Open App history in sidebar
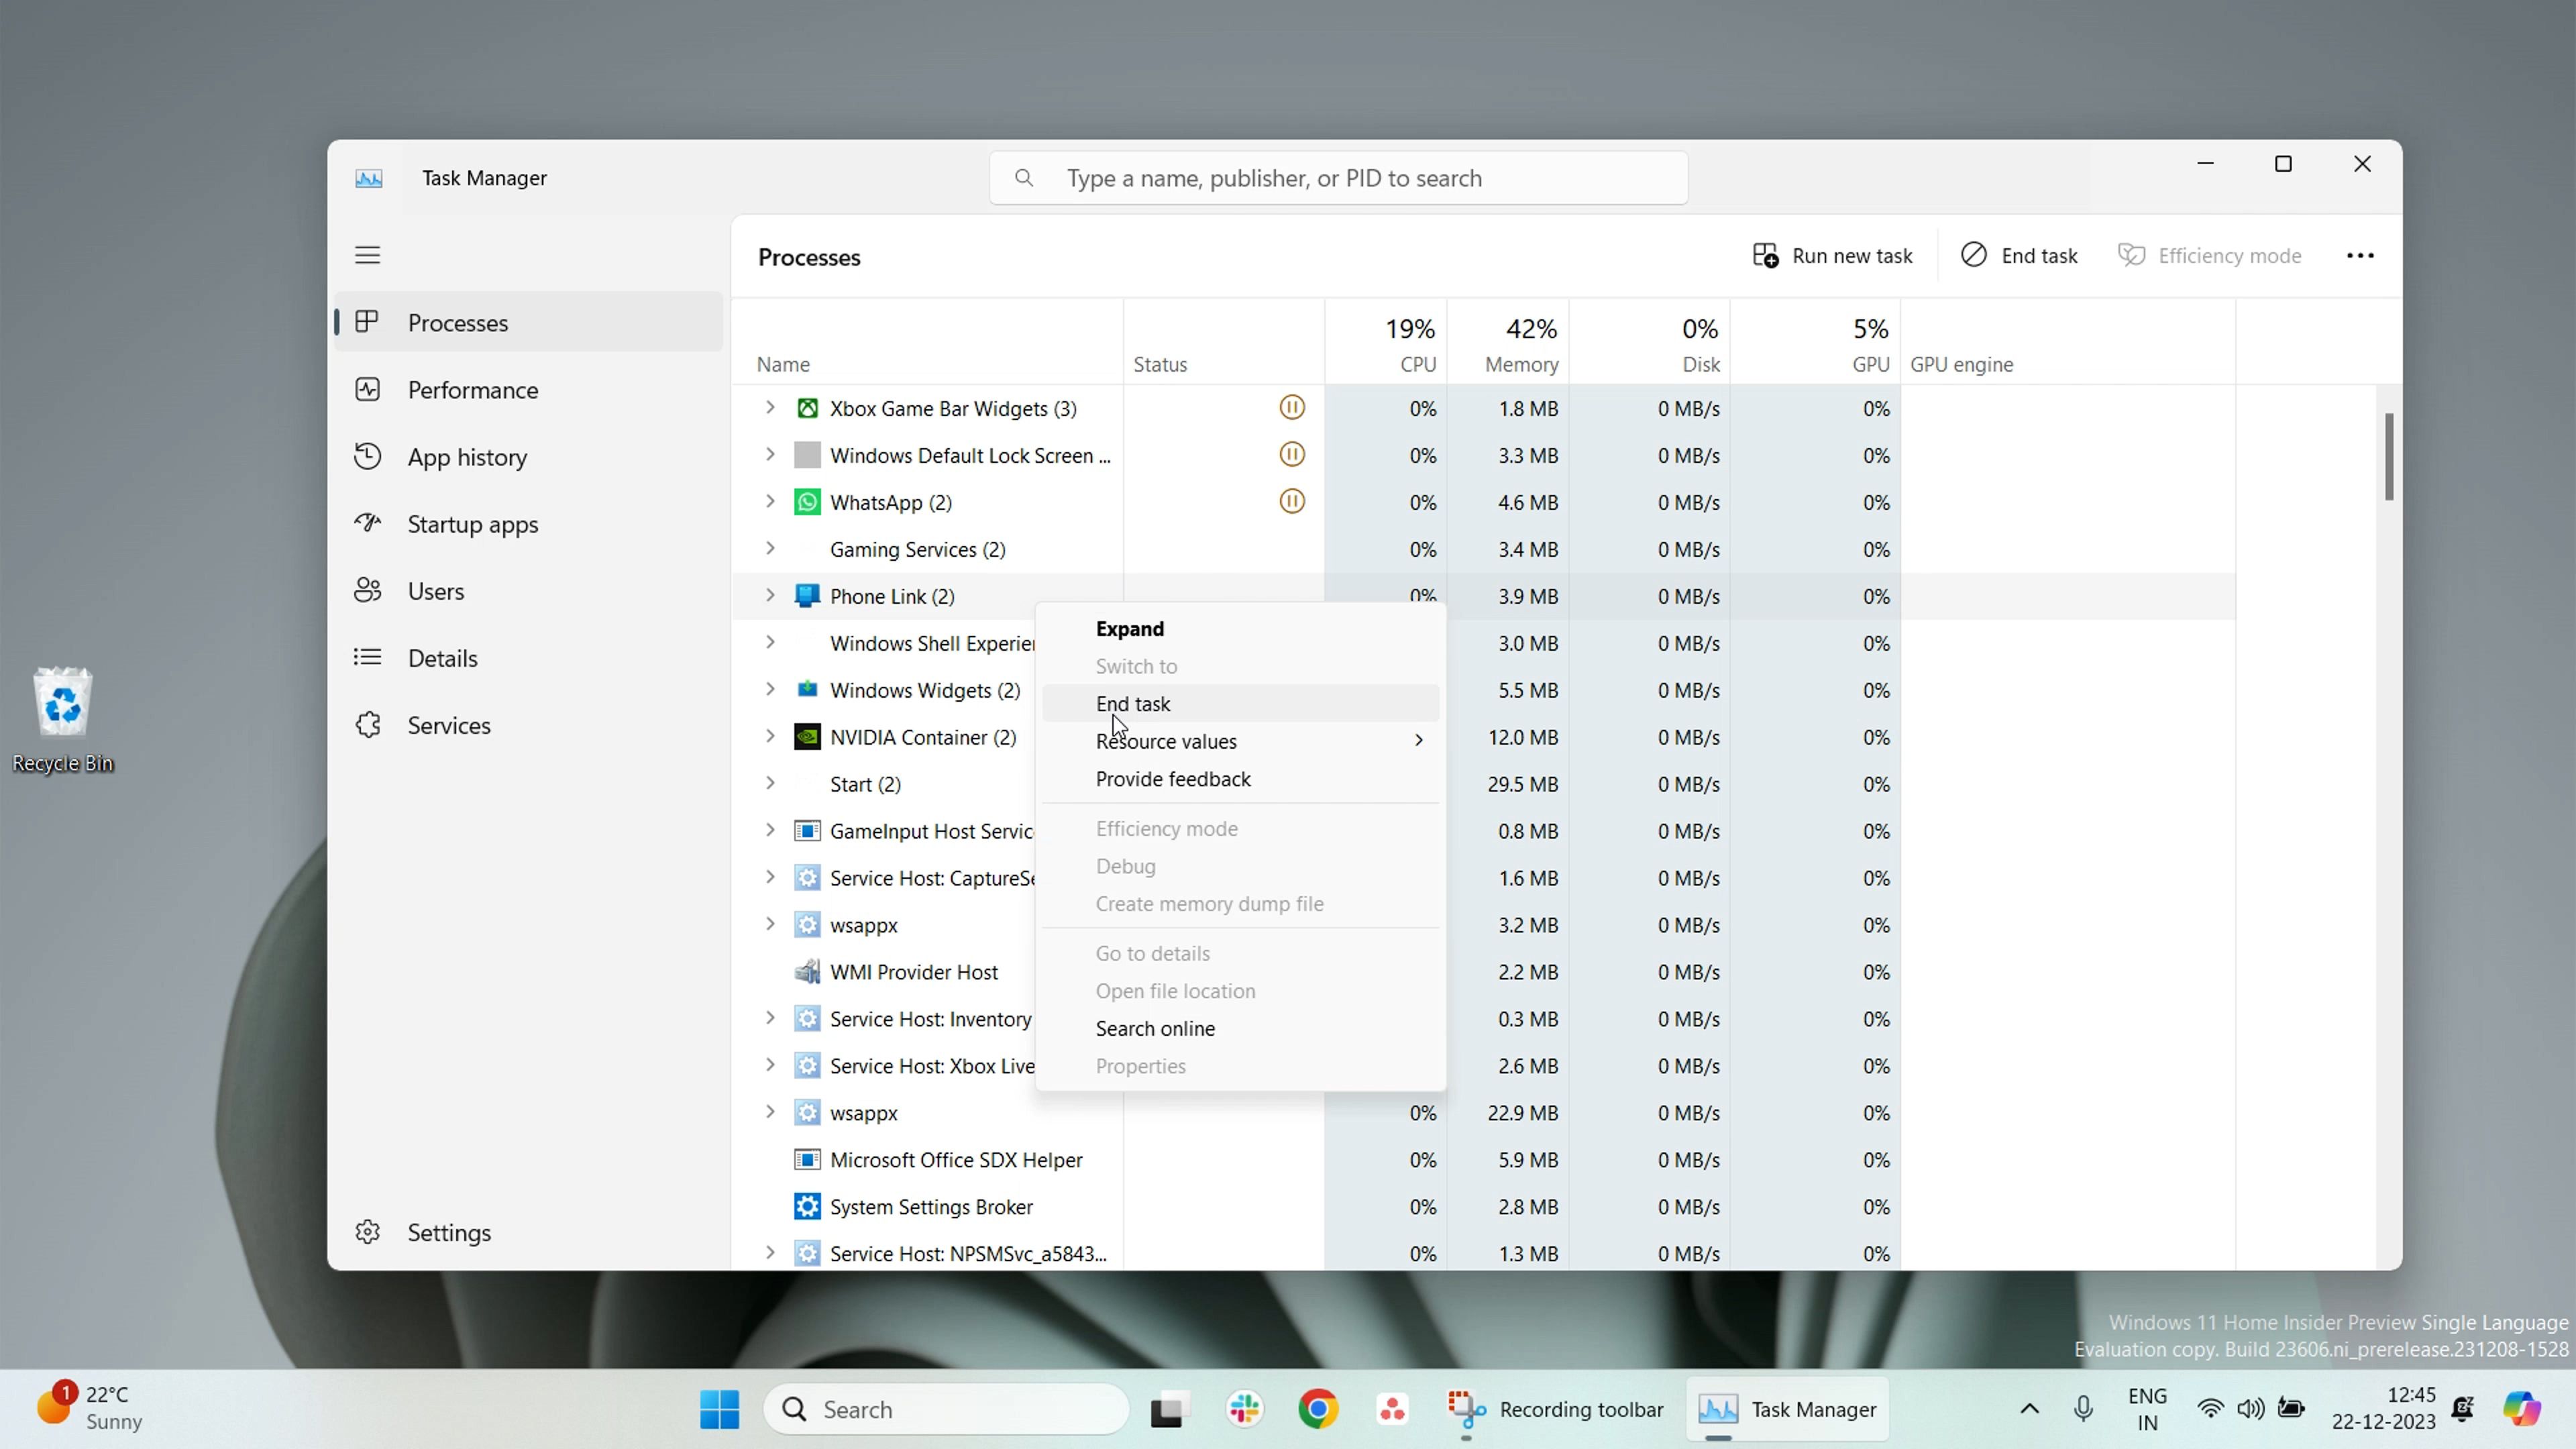This screenshot has width=2576, height=1449. (466, 457)
